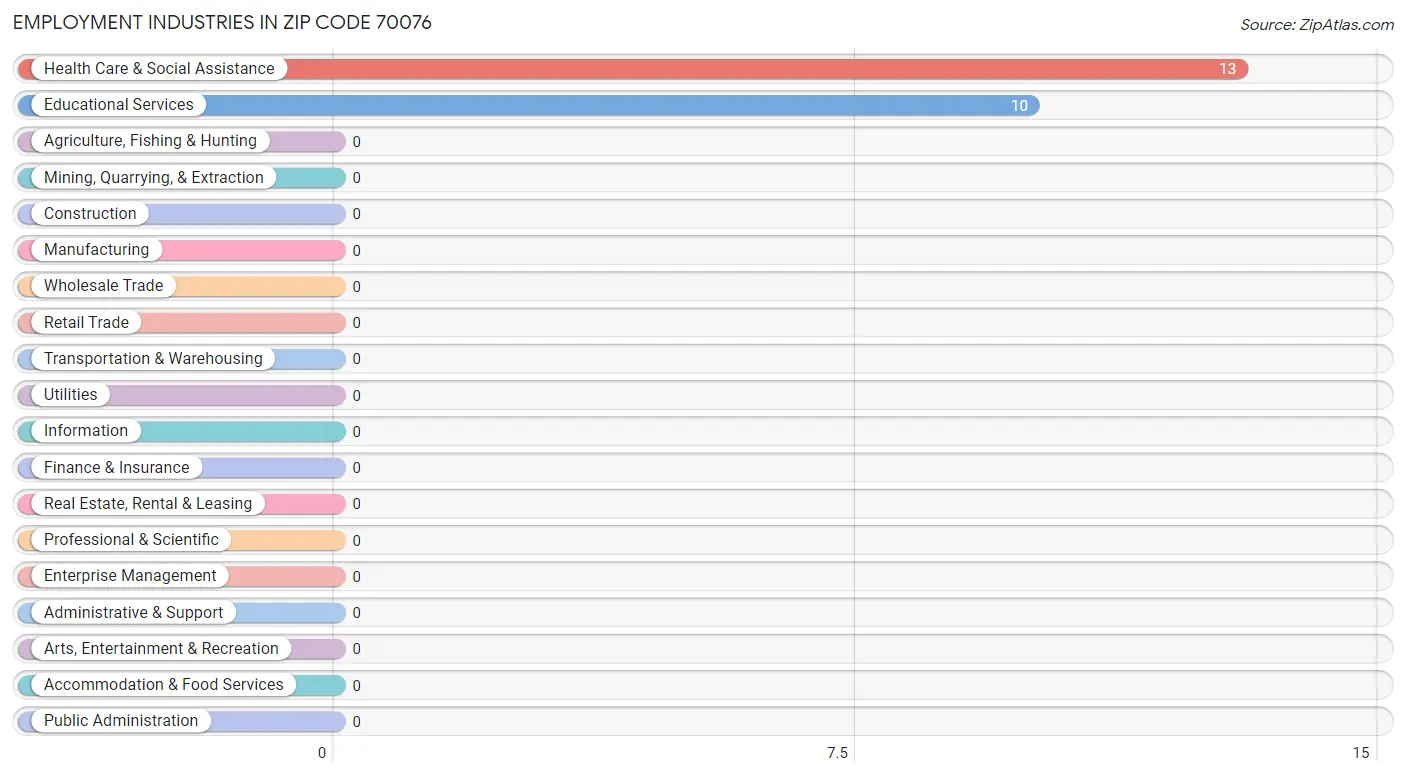This screenshot has height=776, width=1406.
Task: Select the Administrative & Support label
Action: 134,612
